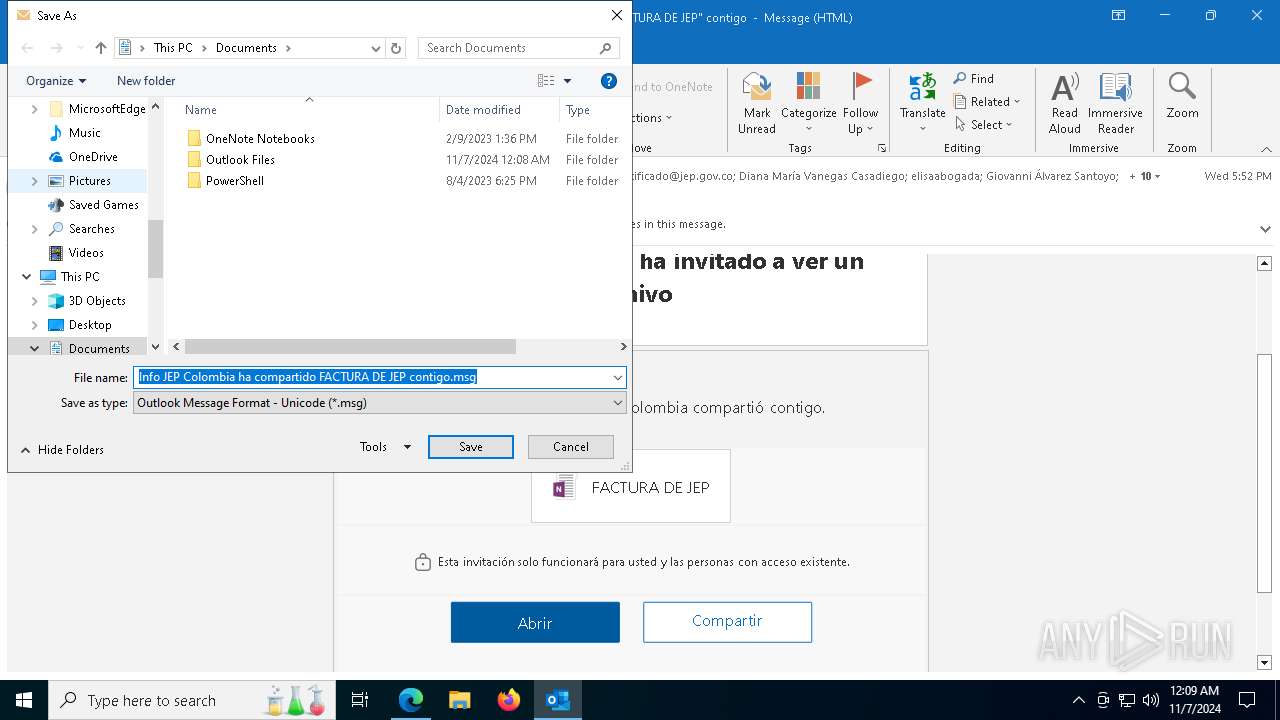The width and height of the screenshot is (1280, 720).
Task: Click the volume speaker tray icon
Action: point(1151,700)
